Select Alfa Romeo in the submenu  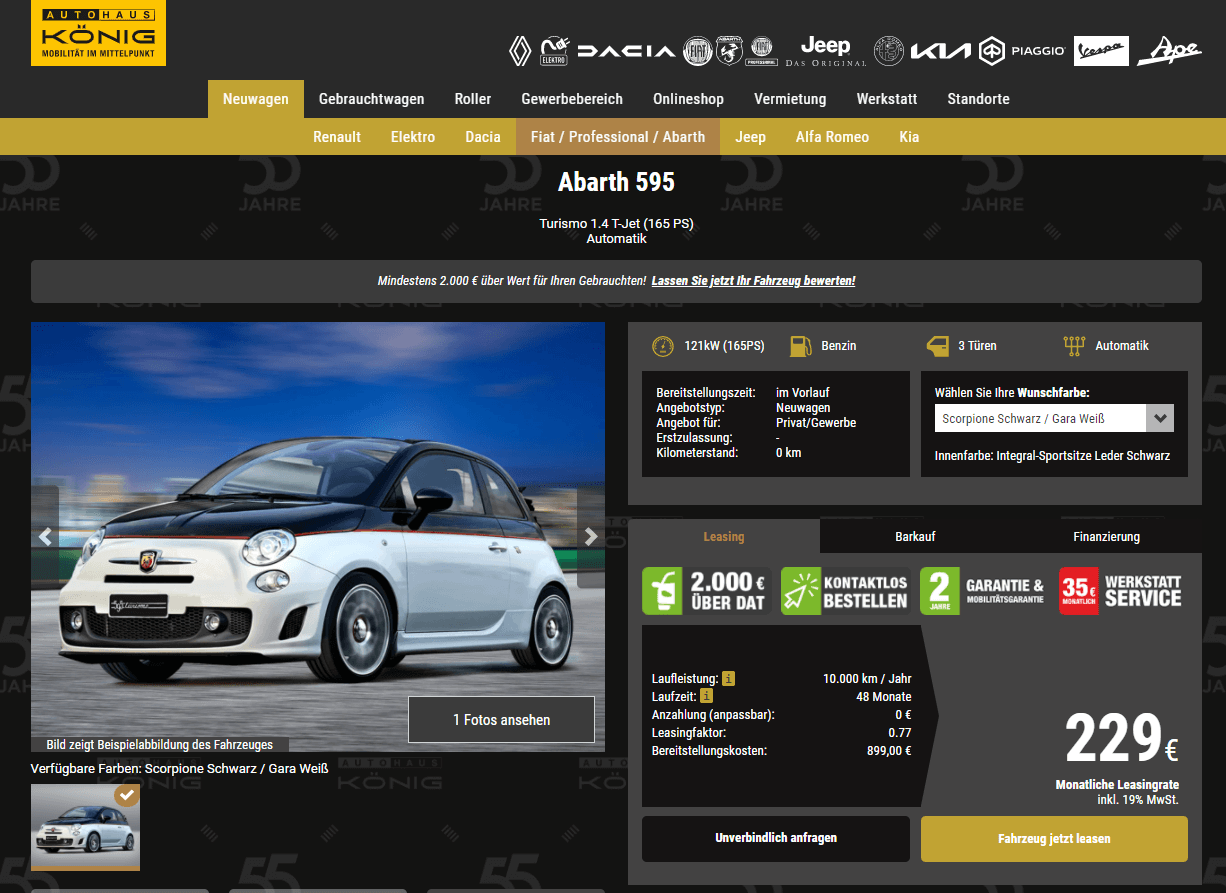click(832, 137)
